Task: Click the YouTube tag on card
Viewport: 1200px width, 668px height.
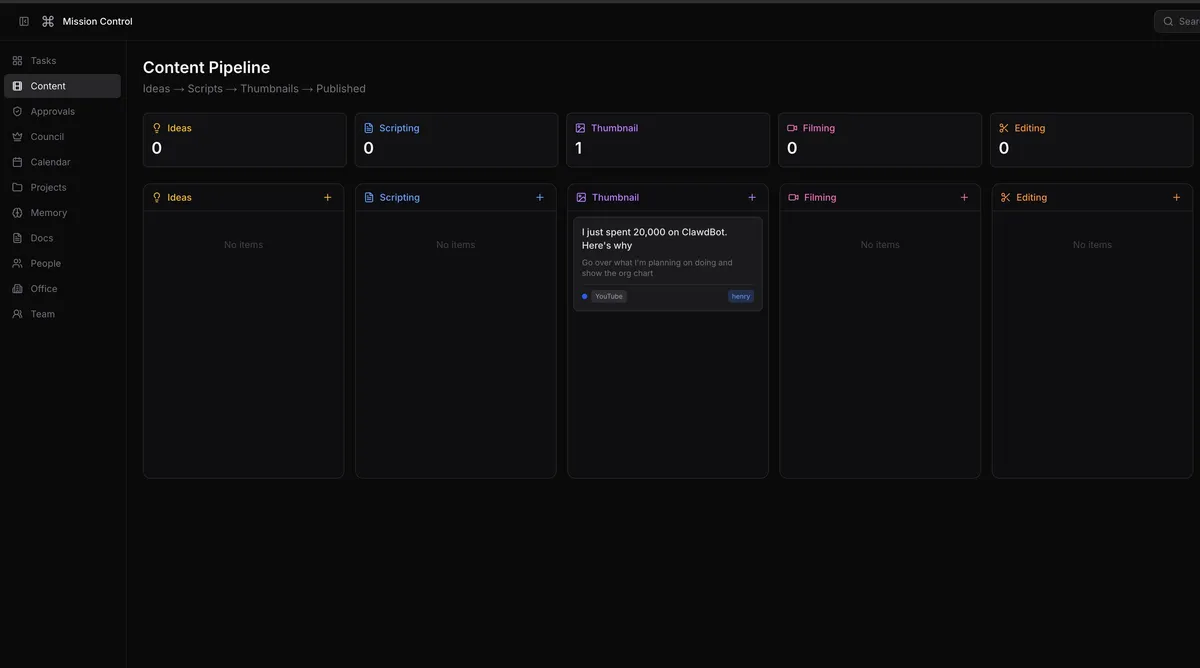Action: pyautogui.click(x=608, y=296)
